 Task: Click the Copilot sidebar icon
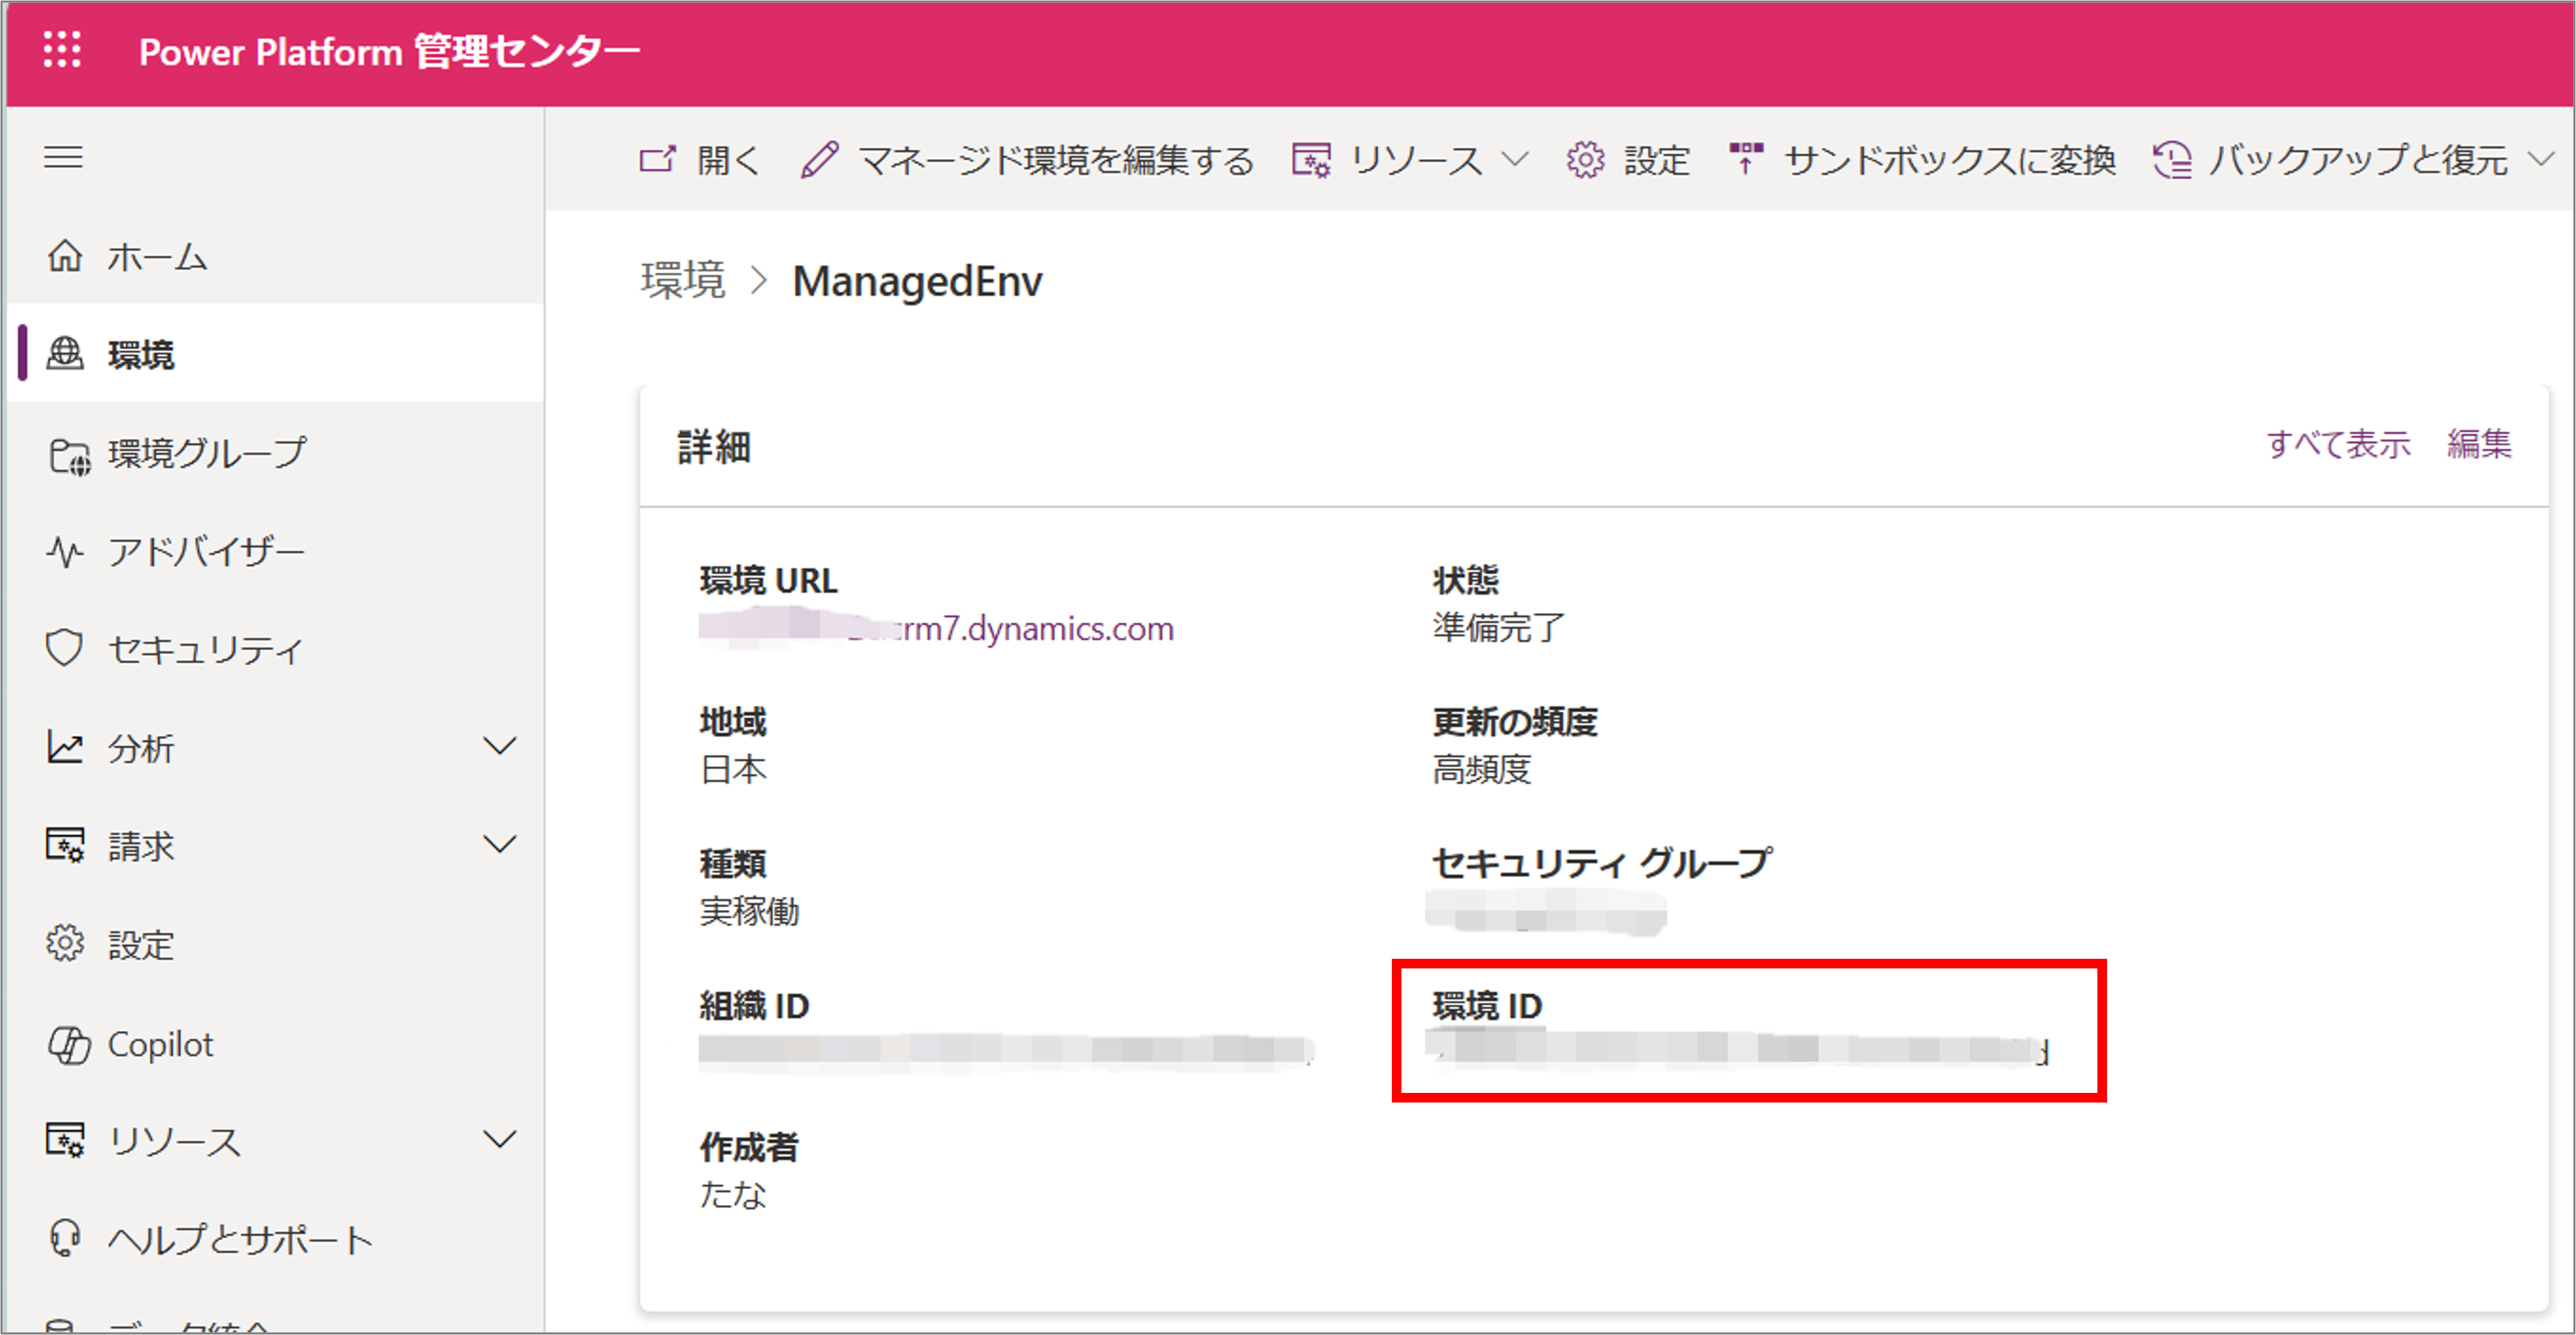point(67,1044)
